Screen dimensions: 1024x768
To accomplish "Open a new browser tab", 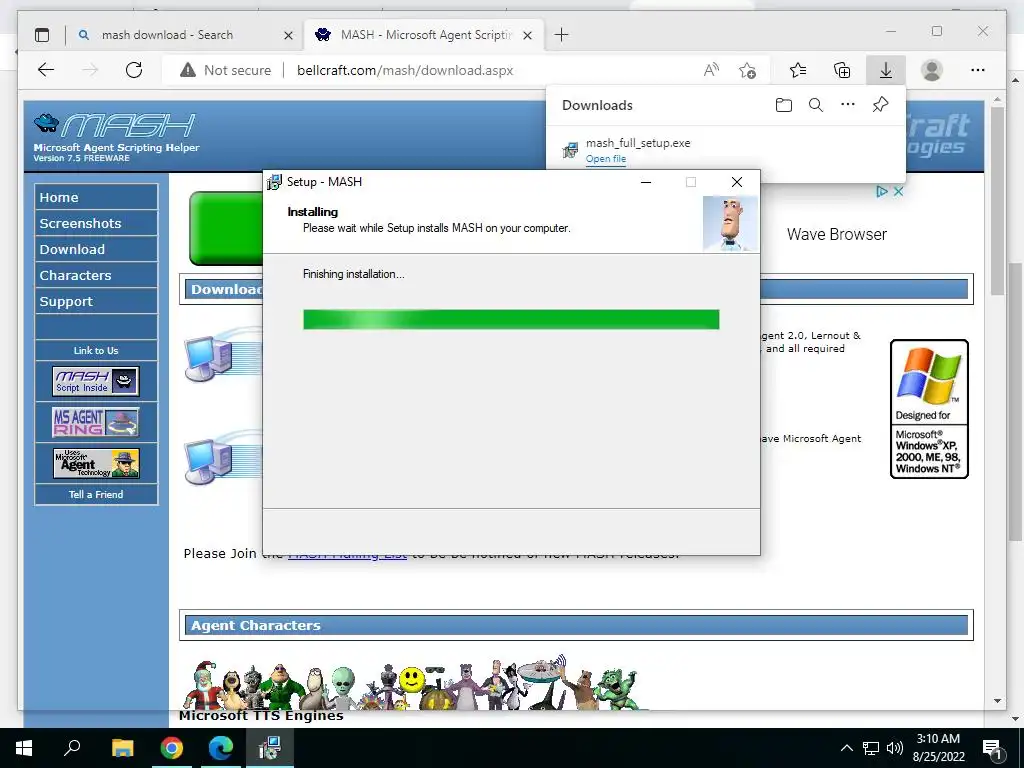I will (561, 35).
